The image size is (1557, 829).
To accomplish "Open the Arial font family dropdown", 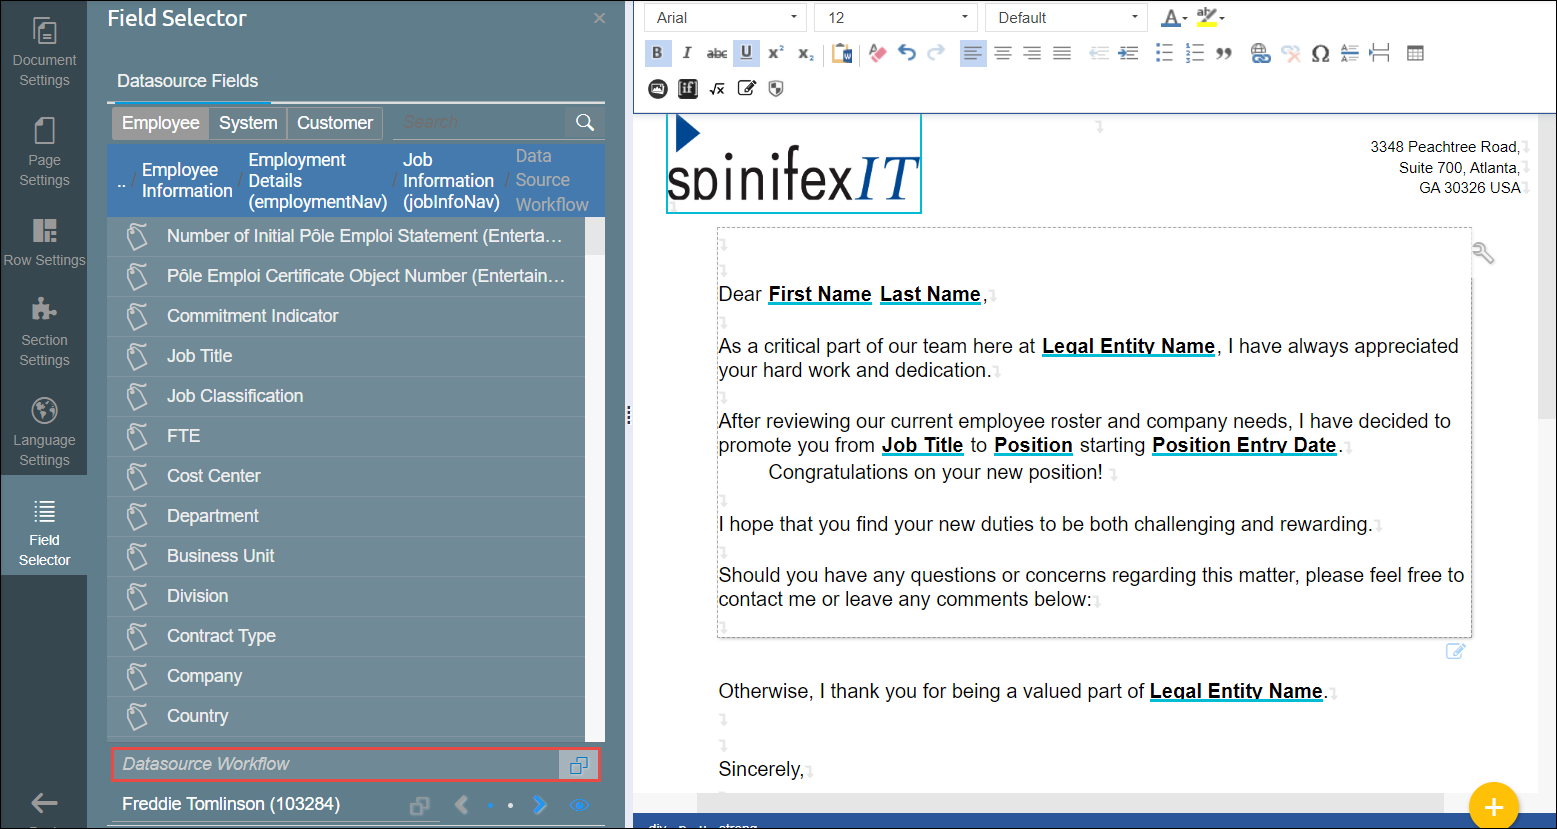I will [727, 18].
